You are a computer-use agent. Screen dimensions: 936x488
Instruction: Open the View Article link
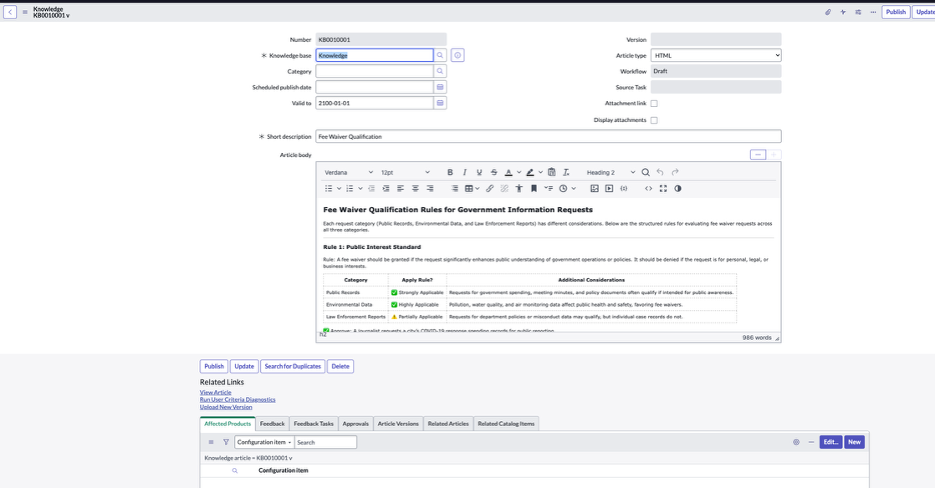click(x=215, y=393)
